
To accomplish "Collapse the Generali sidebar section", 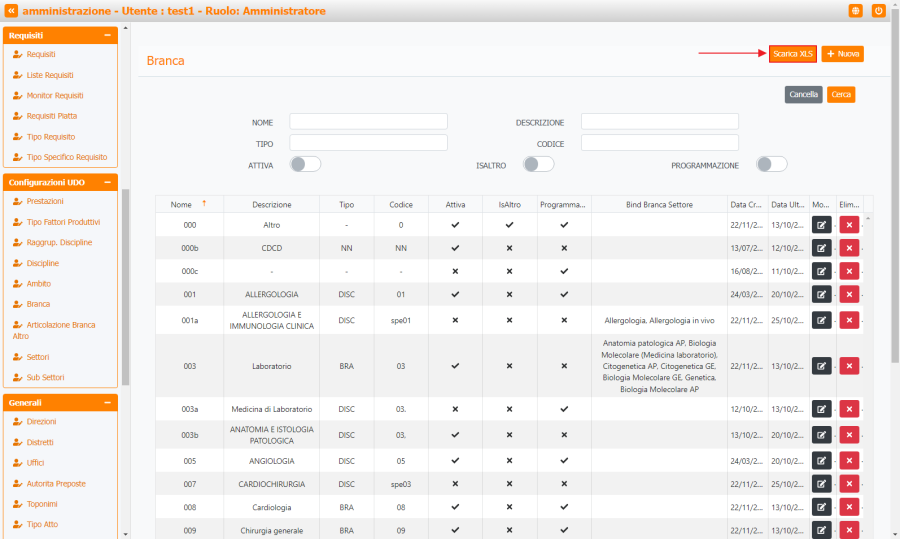I will [107, 402].
